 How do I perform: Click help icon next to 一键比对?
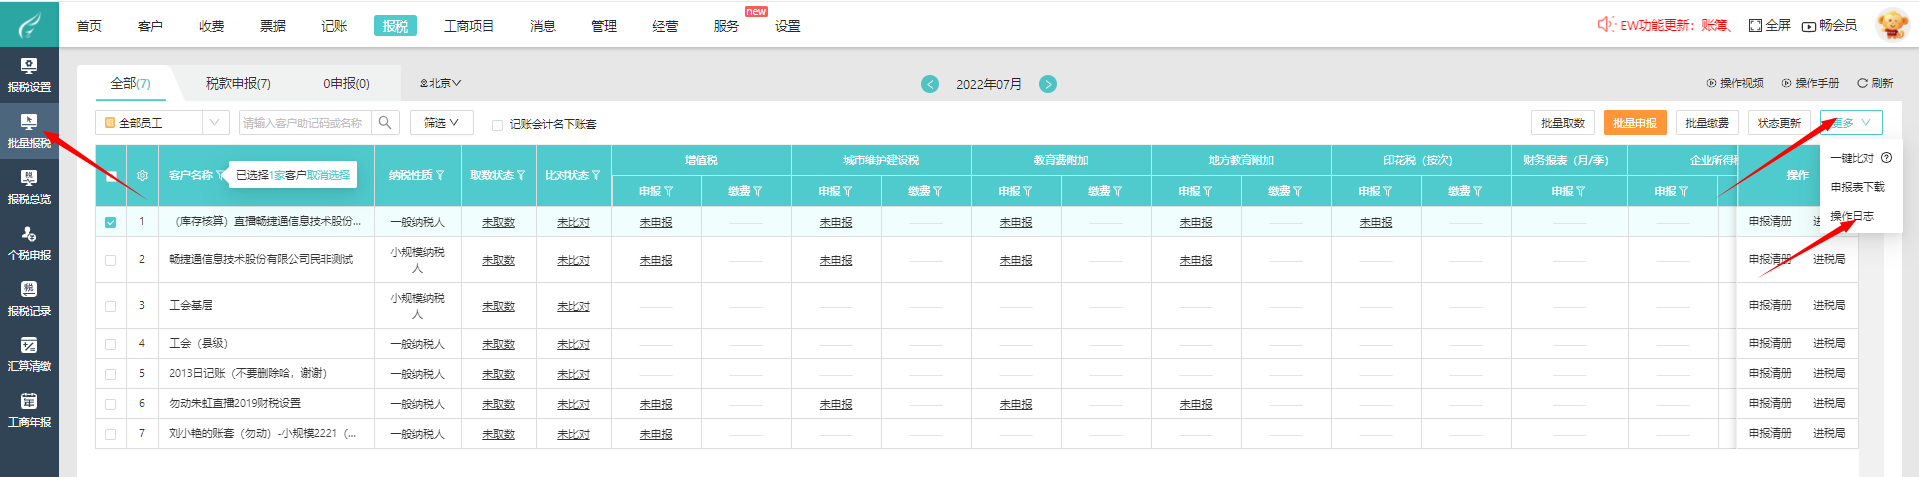coord(1886,158)
